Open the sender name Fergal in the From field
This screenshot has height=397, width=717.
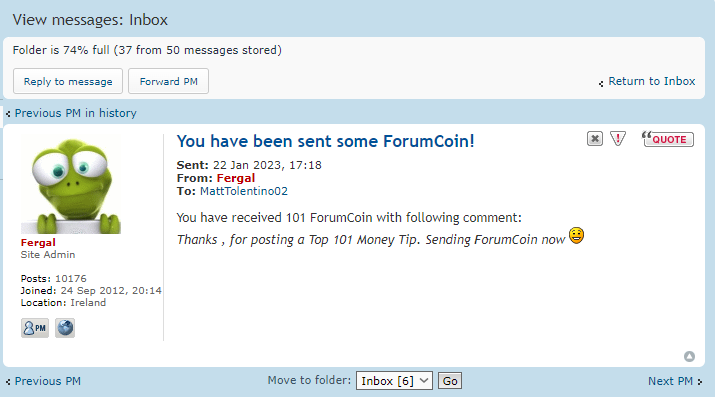pyautogui.click(x=235, y=178)
